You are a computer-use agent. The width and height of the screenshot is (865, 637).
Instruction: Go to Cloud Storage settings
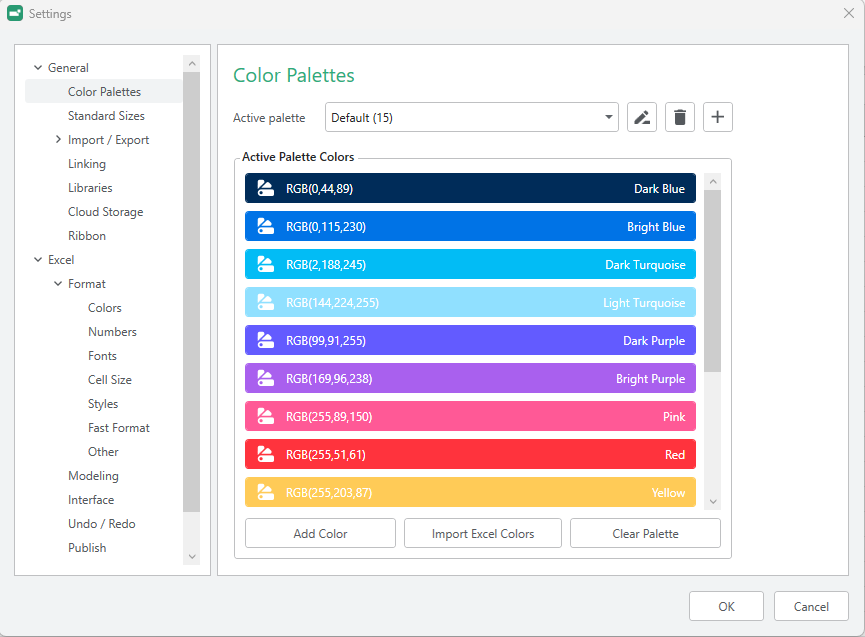[x=105, y=212]
